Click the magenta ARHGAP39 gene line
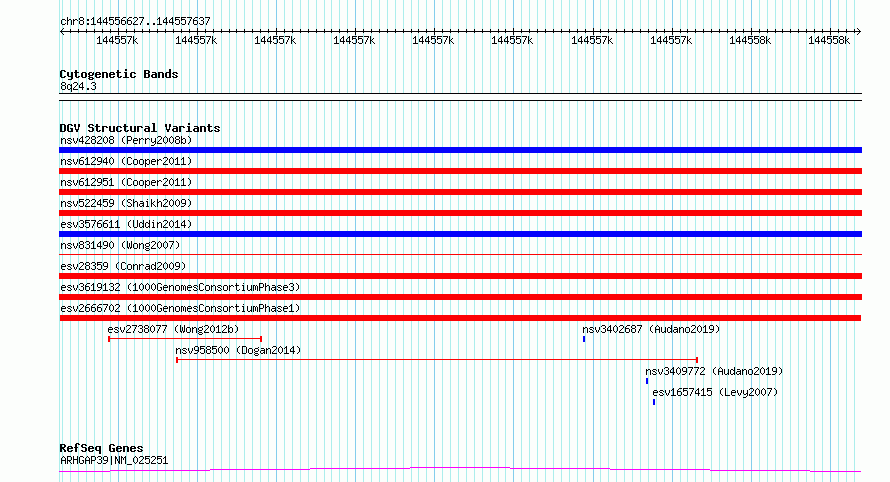The image size is (890, 482). tap(460, 470)
